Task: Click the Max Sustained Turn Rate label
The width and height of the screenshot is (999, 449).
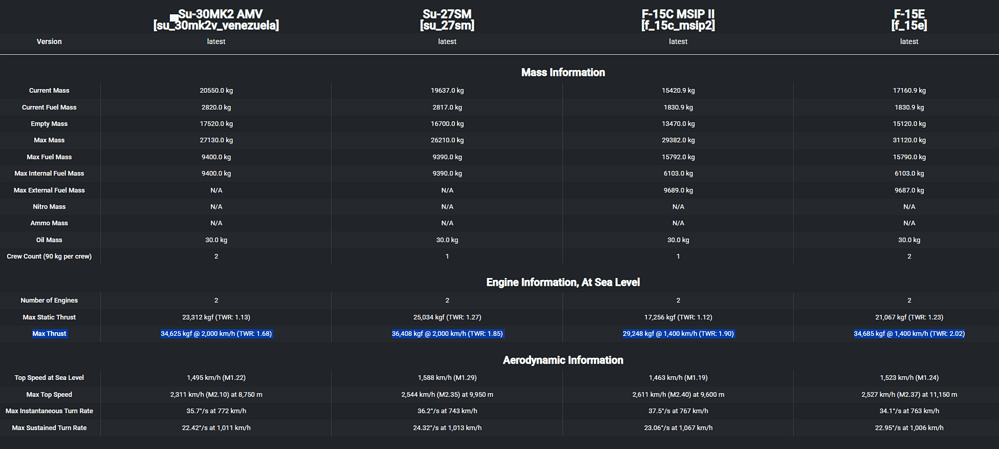Action: point(49,427)
